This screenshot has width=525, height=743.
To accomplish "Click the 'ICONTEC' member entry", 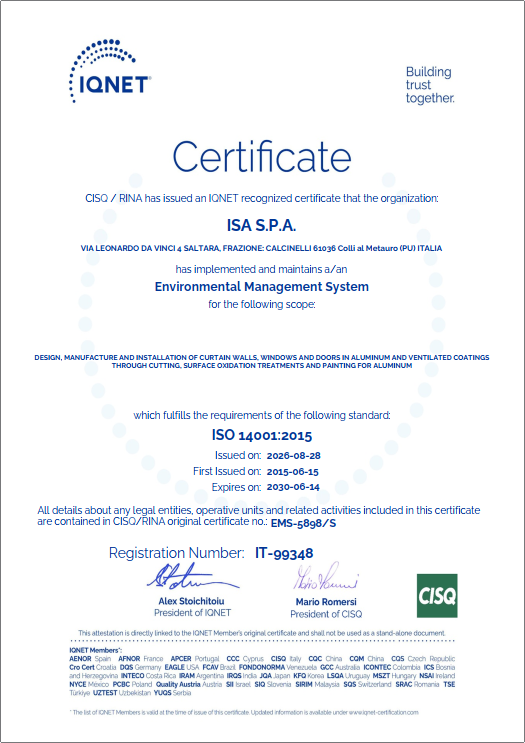I will coord(392,668).
